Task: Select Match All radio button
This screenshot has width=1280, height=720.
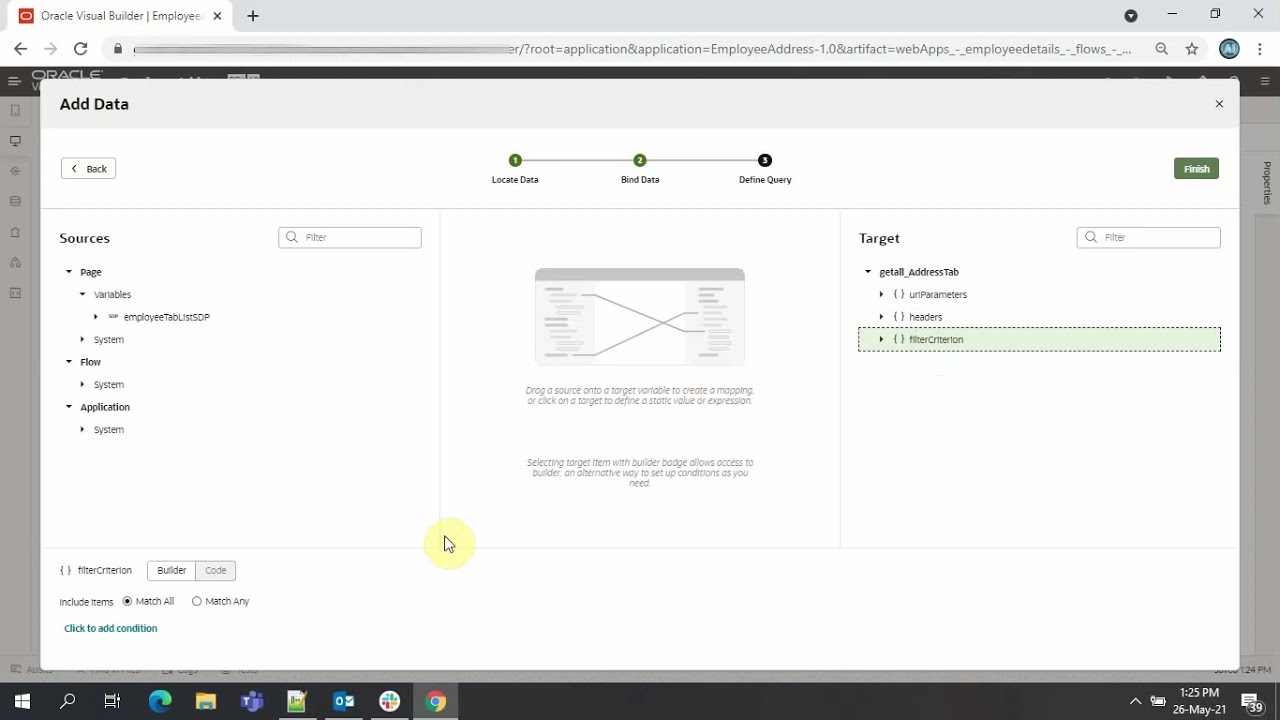Action: (x=127, y=601)
